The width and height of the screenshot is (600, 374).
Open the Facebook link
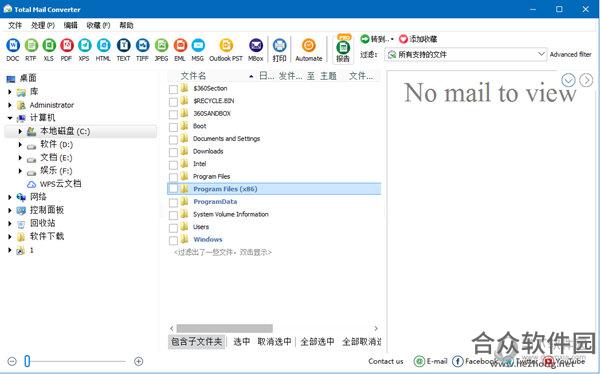click(474, 361)
